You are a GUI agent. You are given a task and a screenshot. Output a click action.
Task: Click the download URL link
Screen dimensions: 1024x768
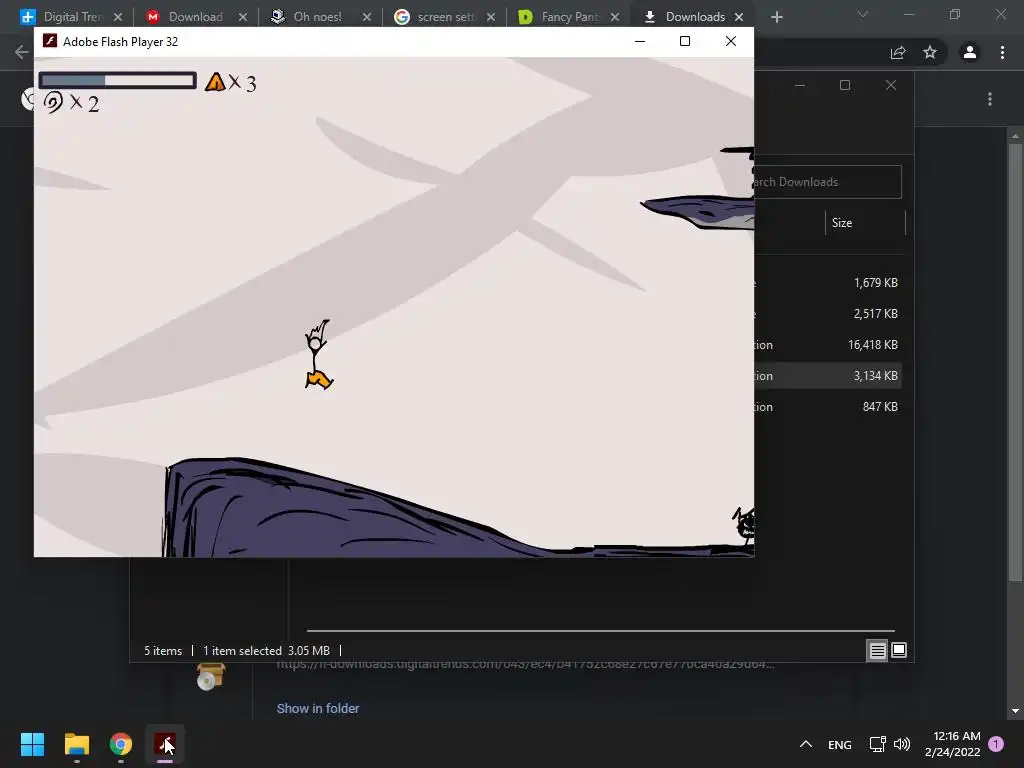525,665
